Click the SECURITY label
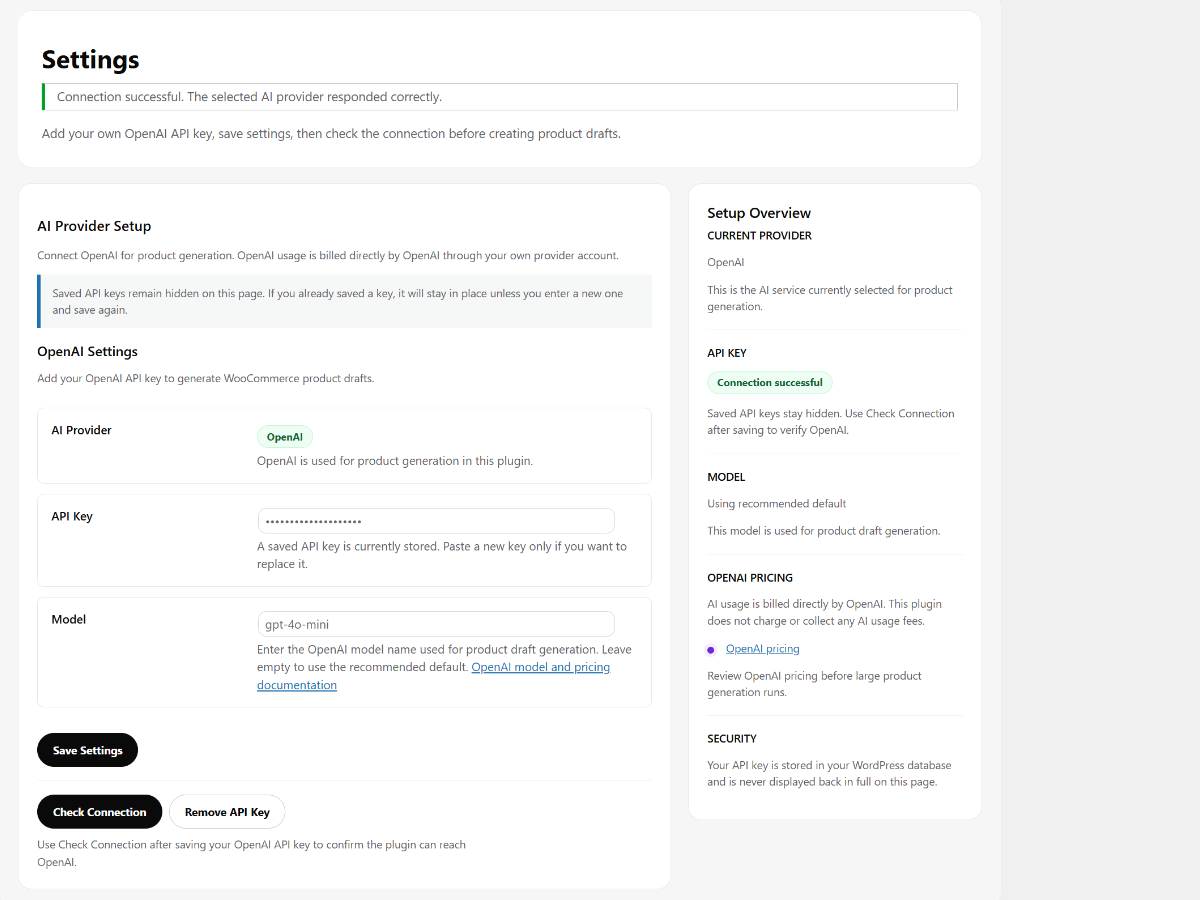 [x=732, y=739]
